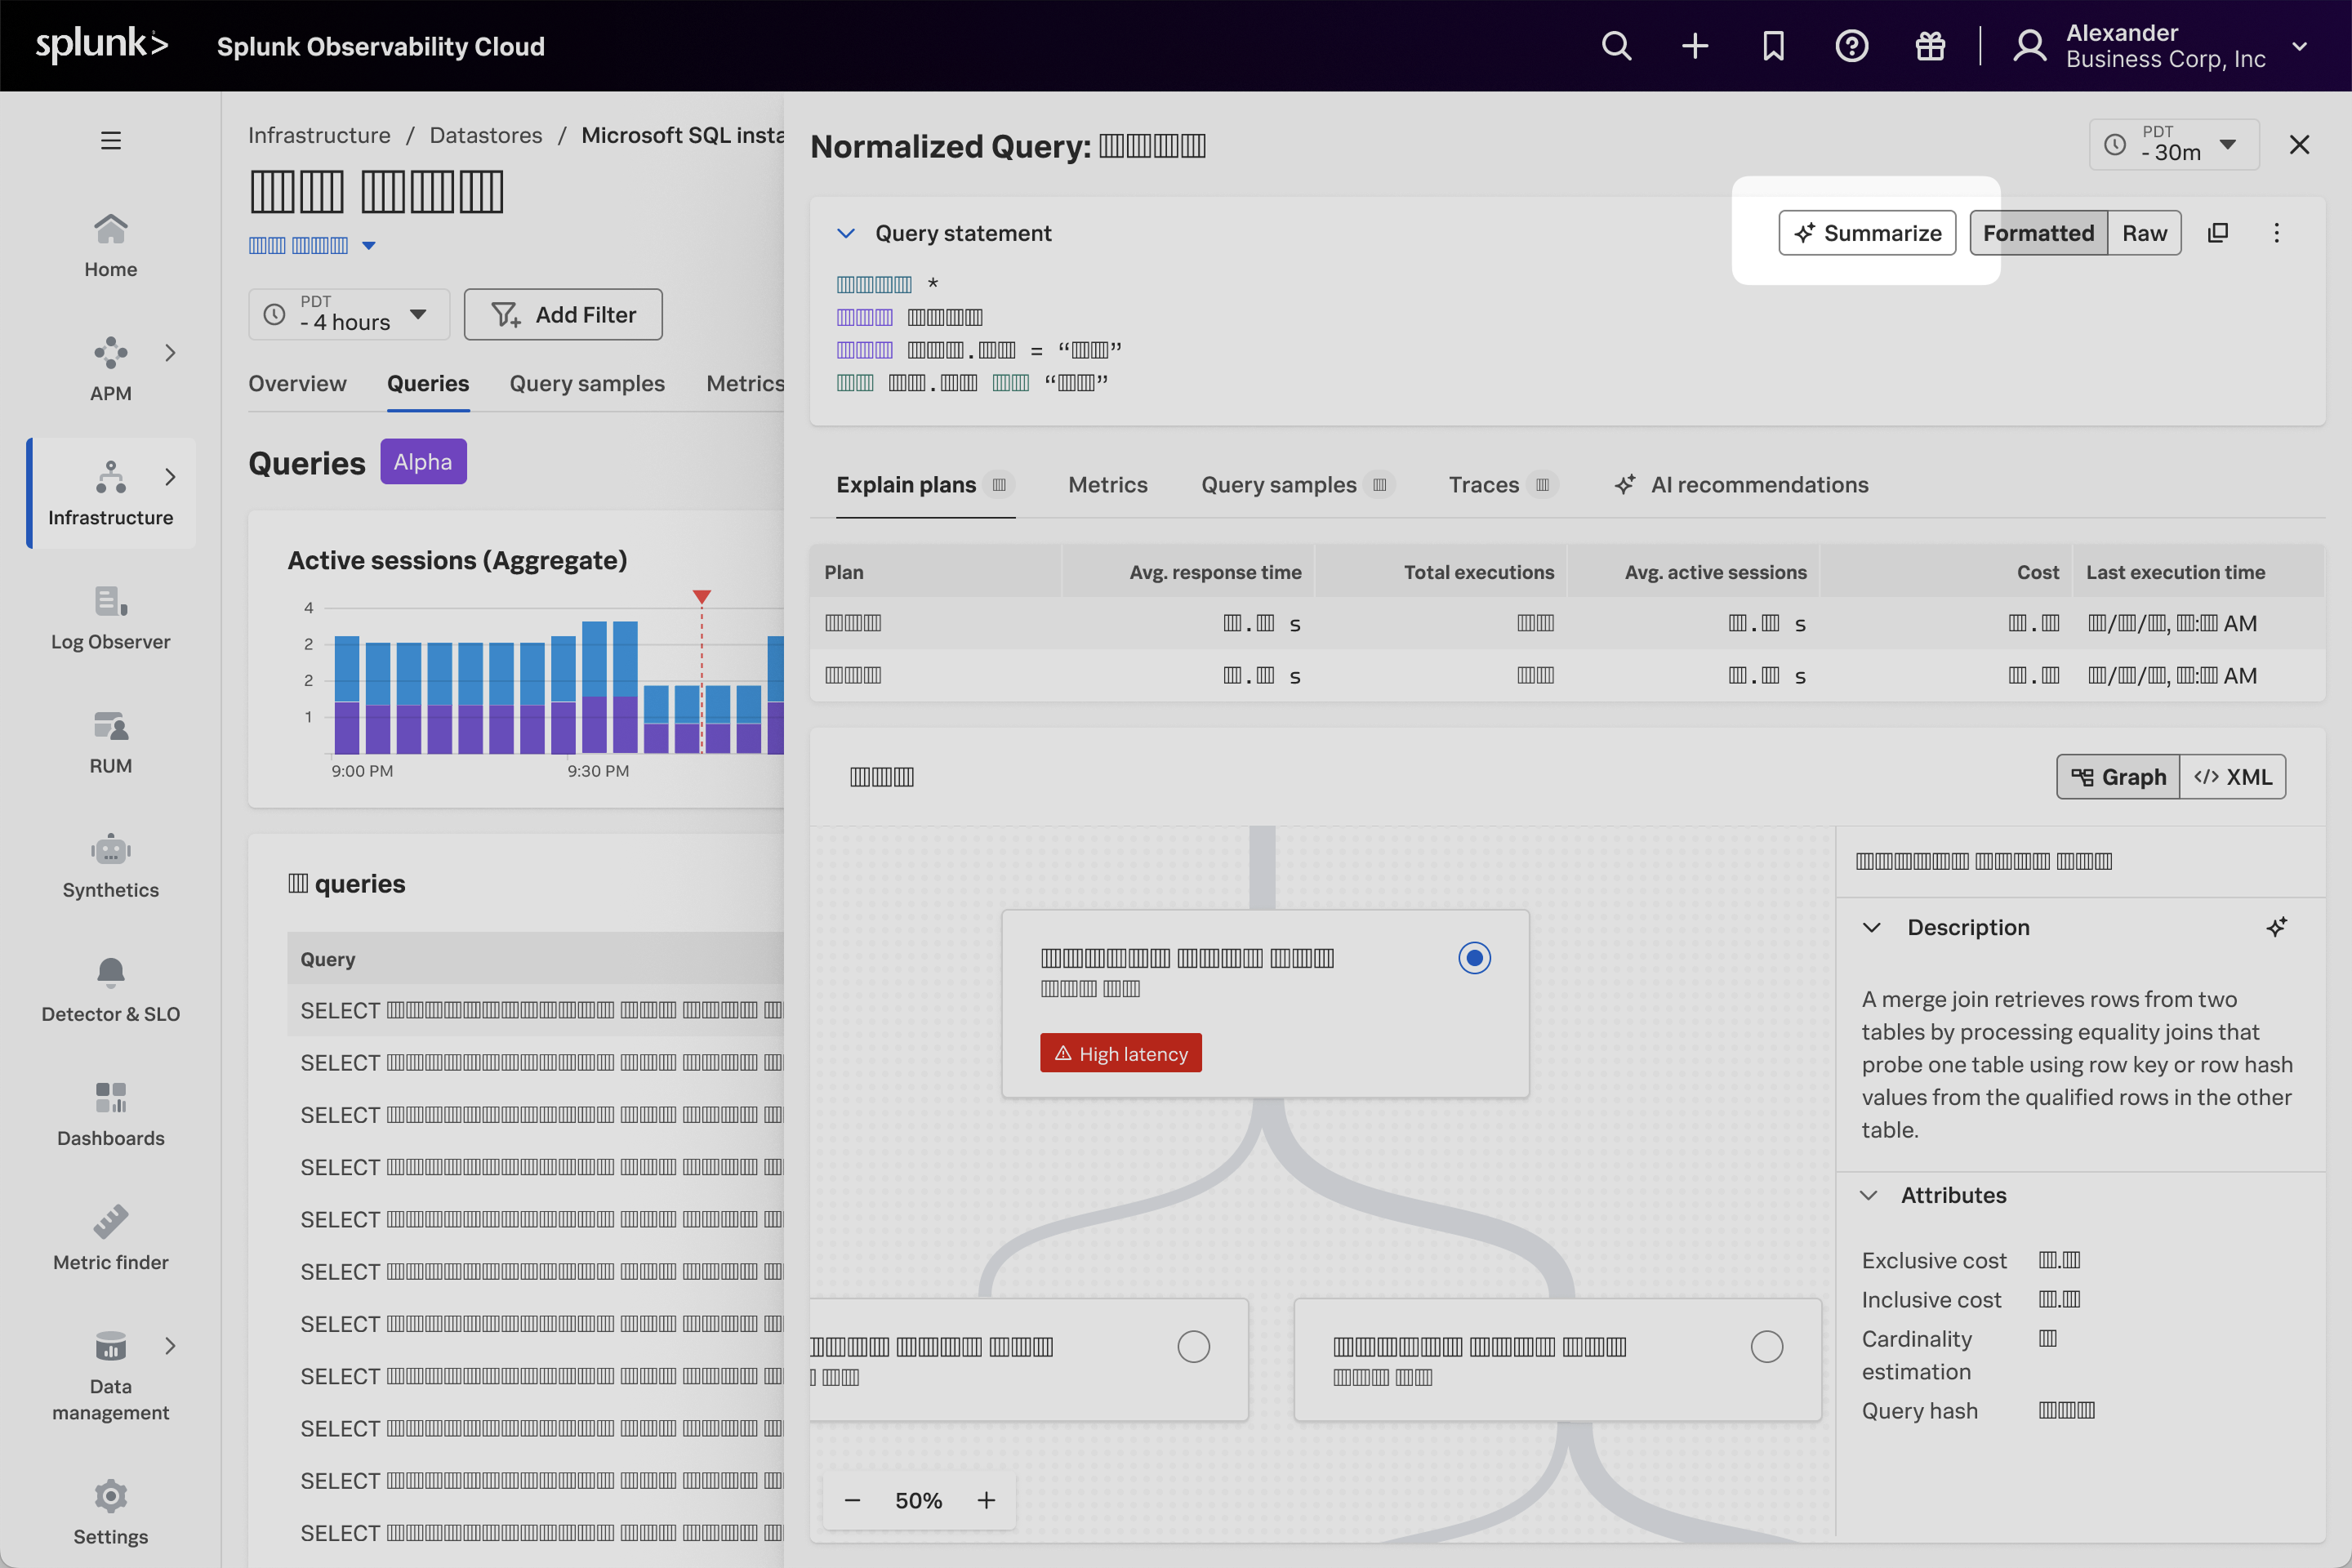Click the gift box what's new icon
The height and width of the screenshot is (1568, 2352).
click(1929, 46)
